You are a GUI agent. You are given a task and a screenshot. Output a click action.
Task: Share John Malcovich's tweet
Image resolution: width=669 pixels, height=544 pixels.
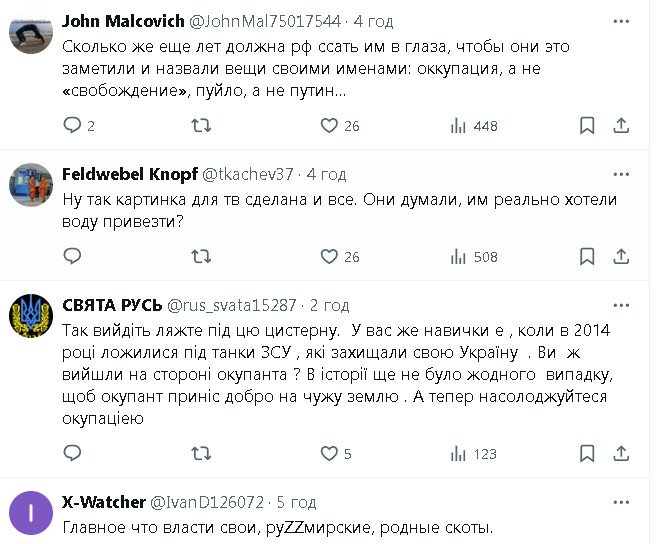coord(621,126)
